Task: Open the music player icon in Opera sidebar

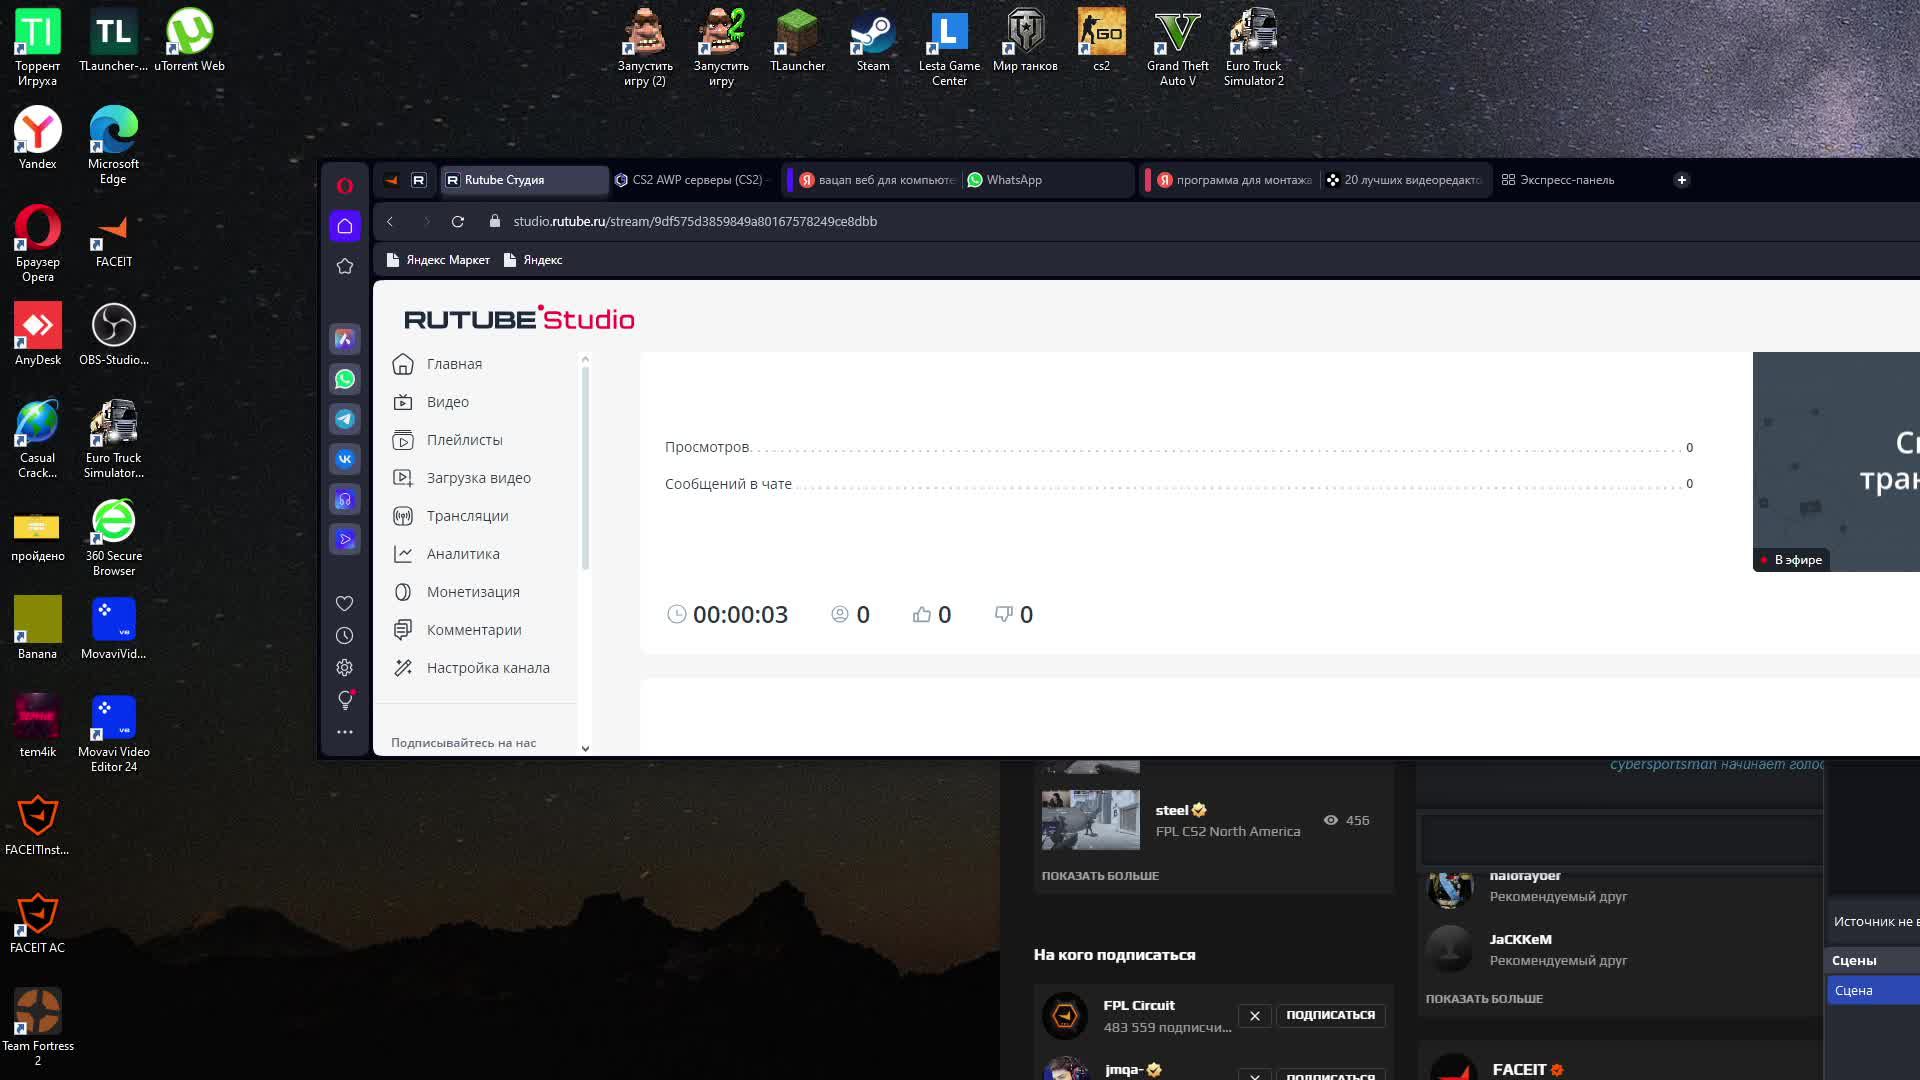Action: [345, 499]
